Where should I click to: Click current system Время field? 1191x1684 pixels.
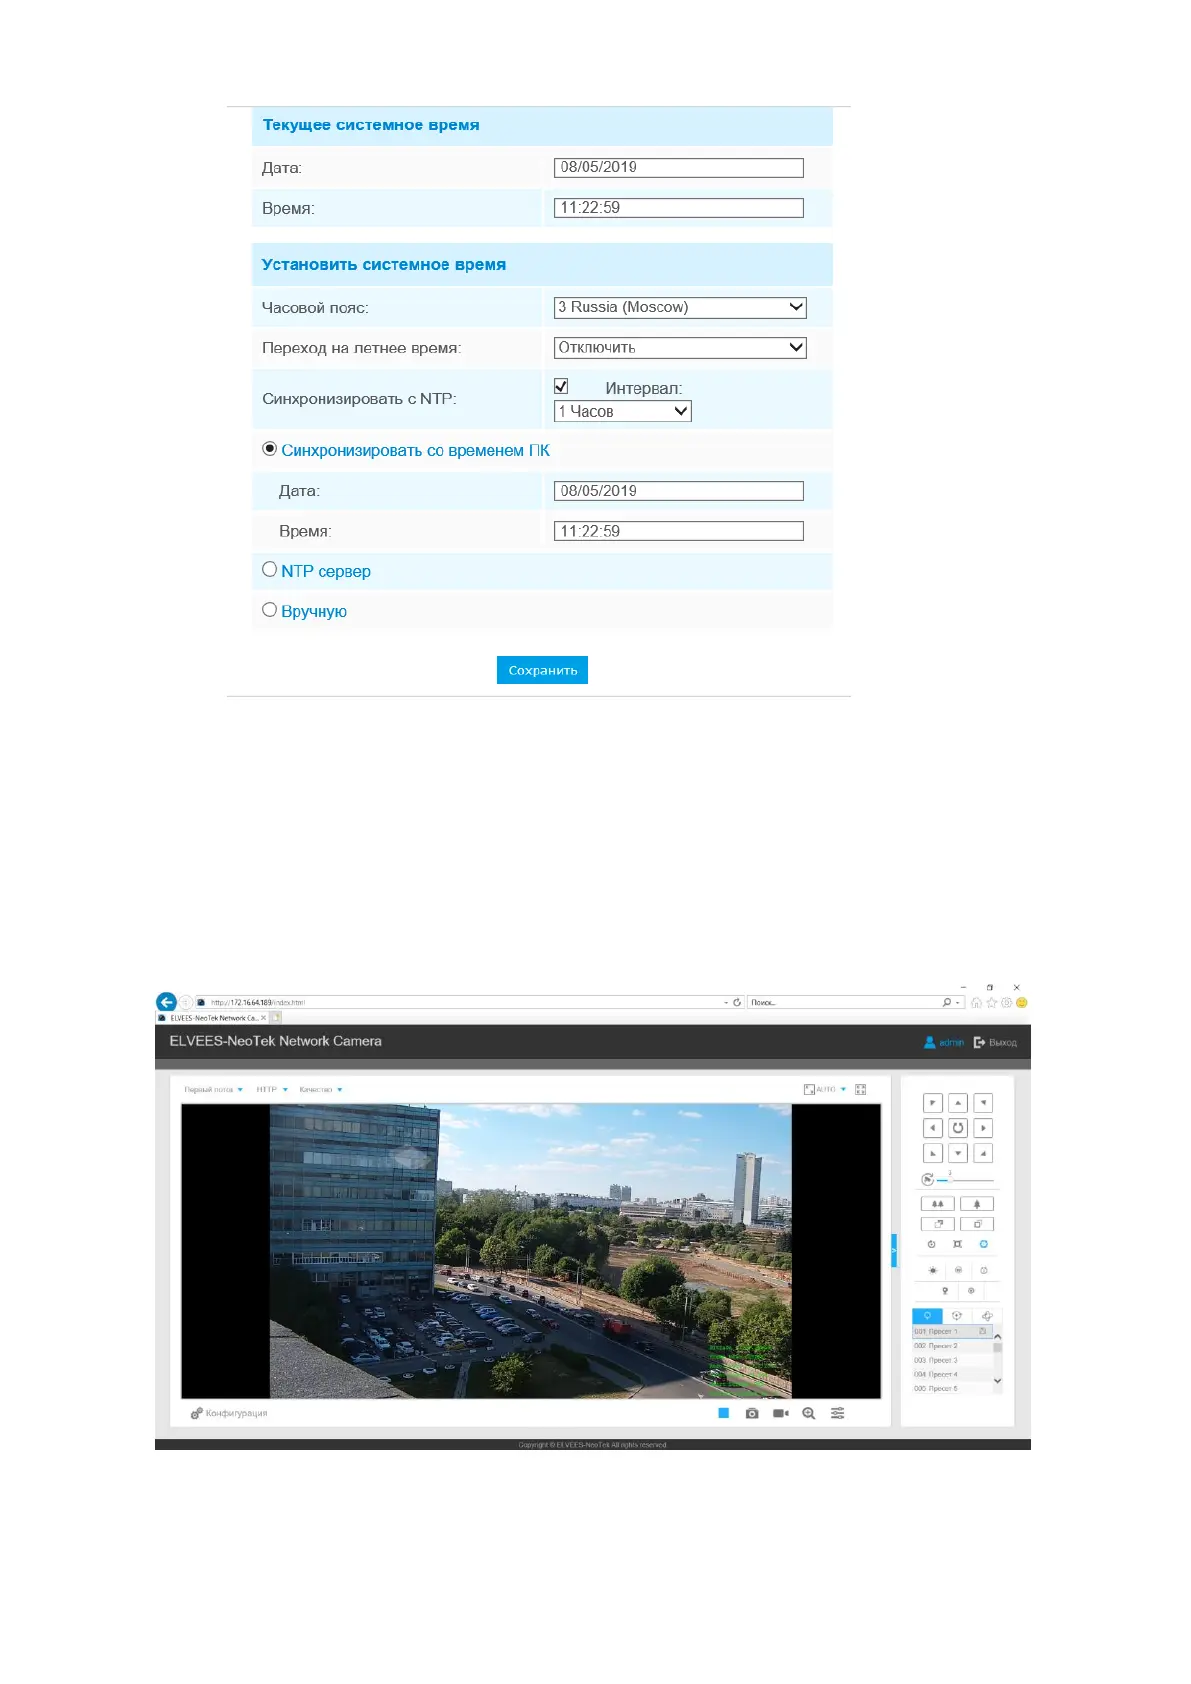click(x=679, y=208)
